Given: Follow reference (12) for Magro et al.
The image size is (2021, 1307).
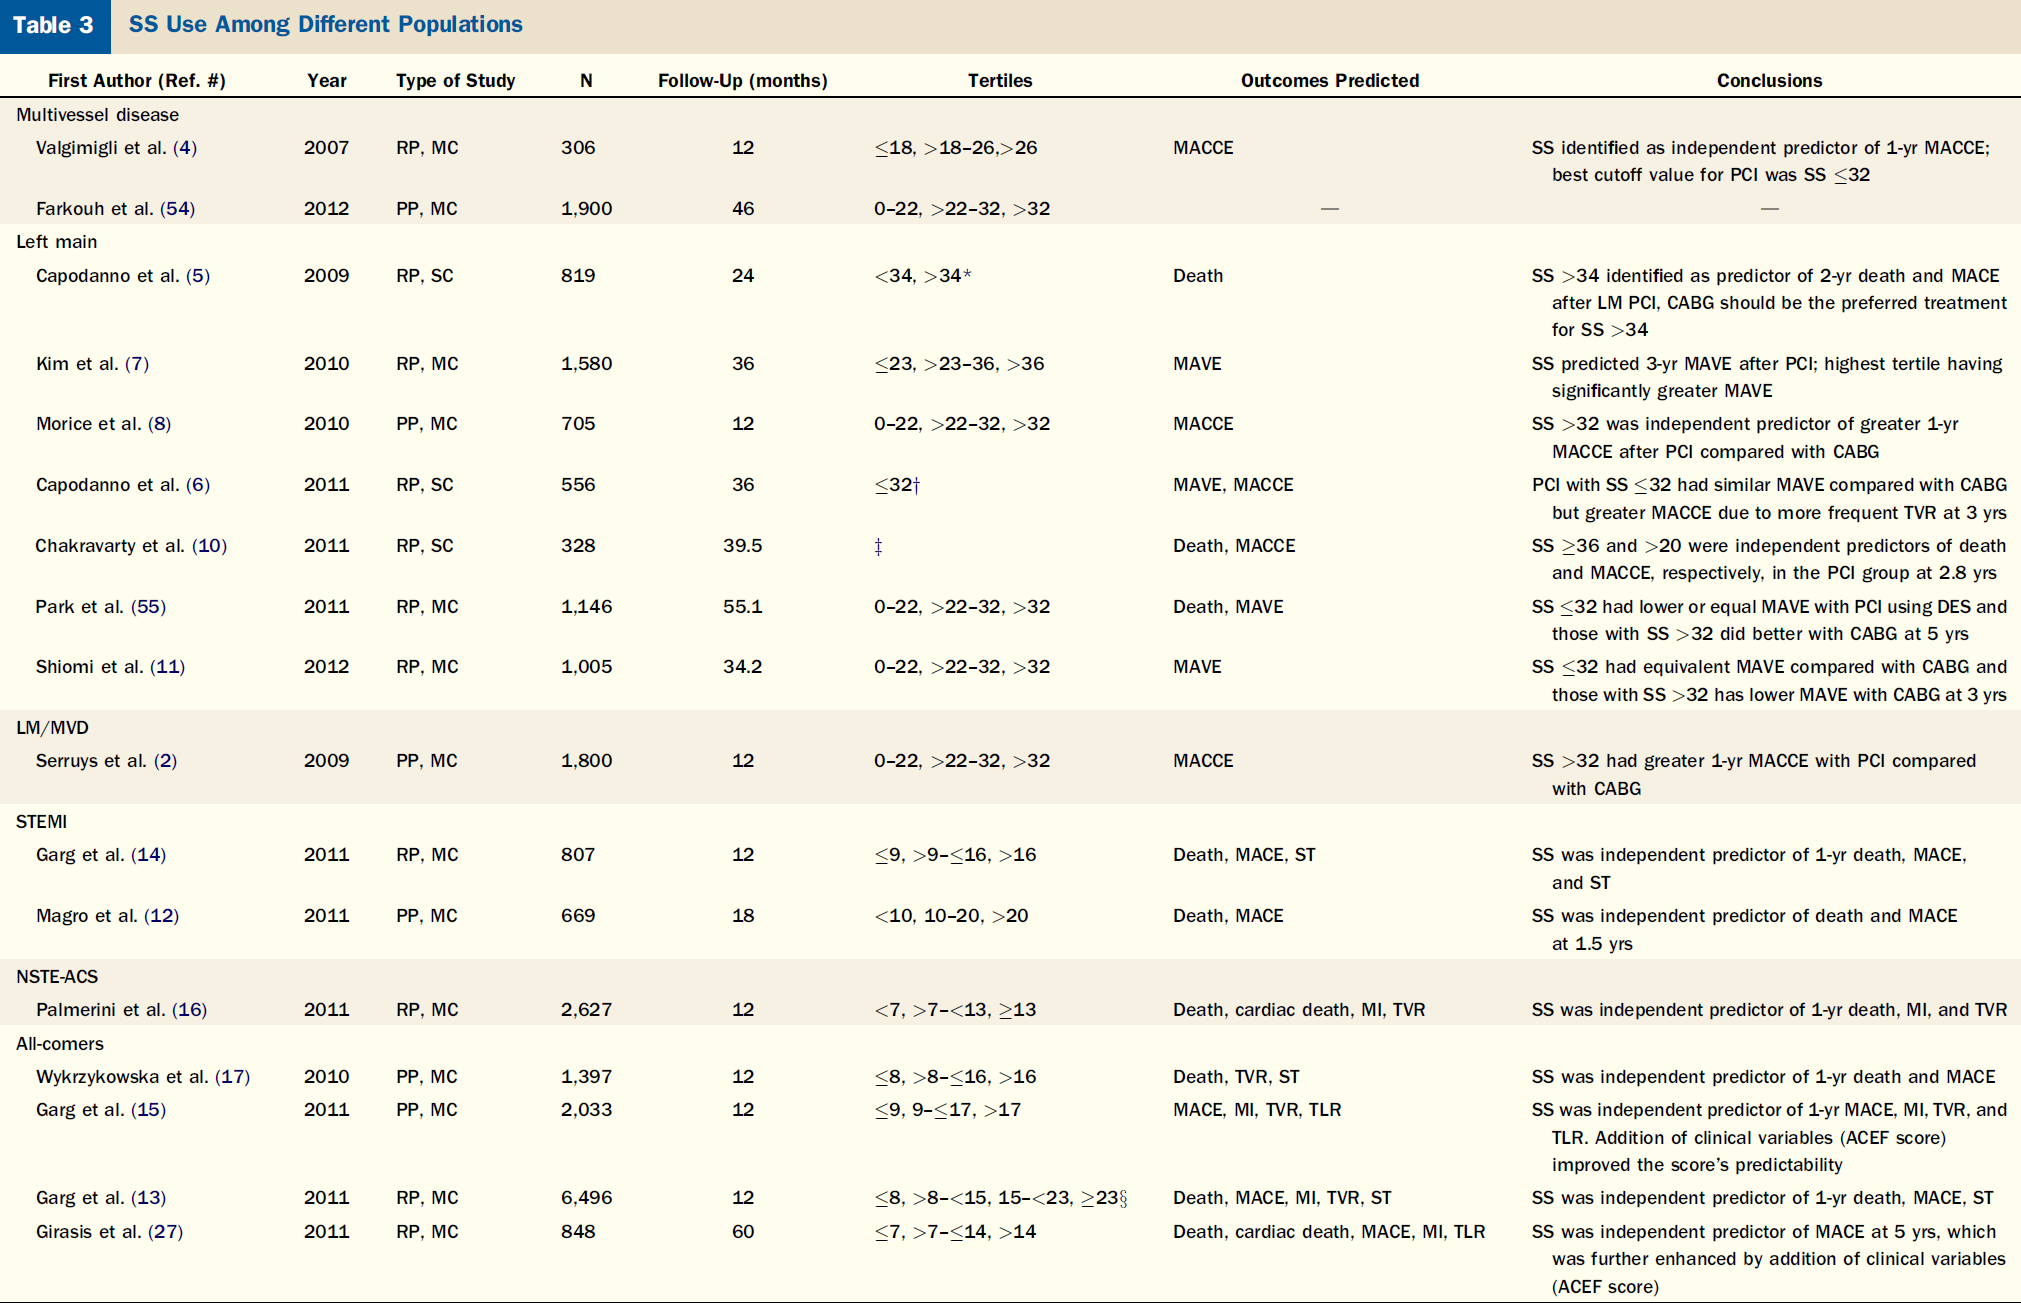Looking at the screenshot, I should point(161,916).
